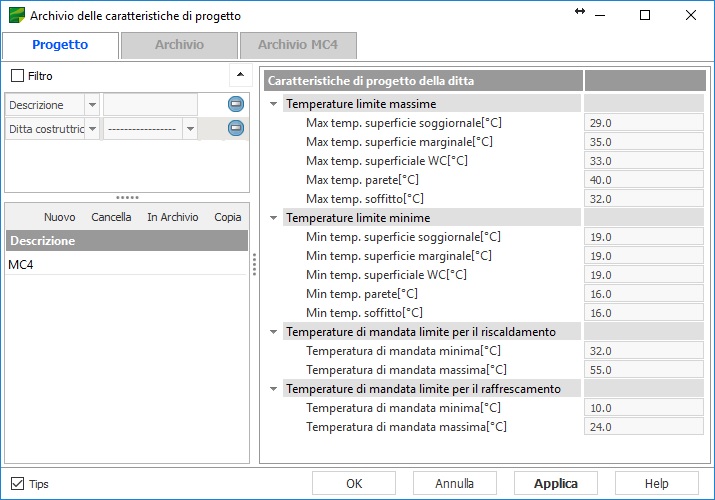The width and height of the screenshot is (715, 500).
Task: Click the Min temp. soffitto[°C] label
Action: pos(364,313)
